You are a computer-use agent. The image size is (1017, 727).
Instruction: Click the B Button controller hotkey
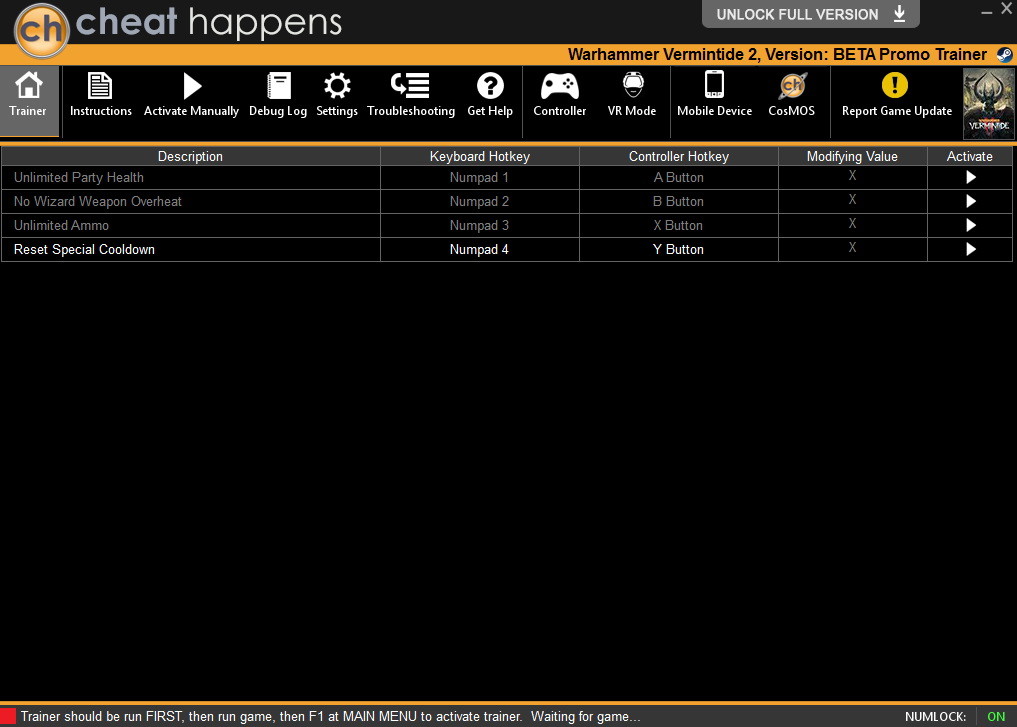678,202
